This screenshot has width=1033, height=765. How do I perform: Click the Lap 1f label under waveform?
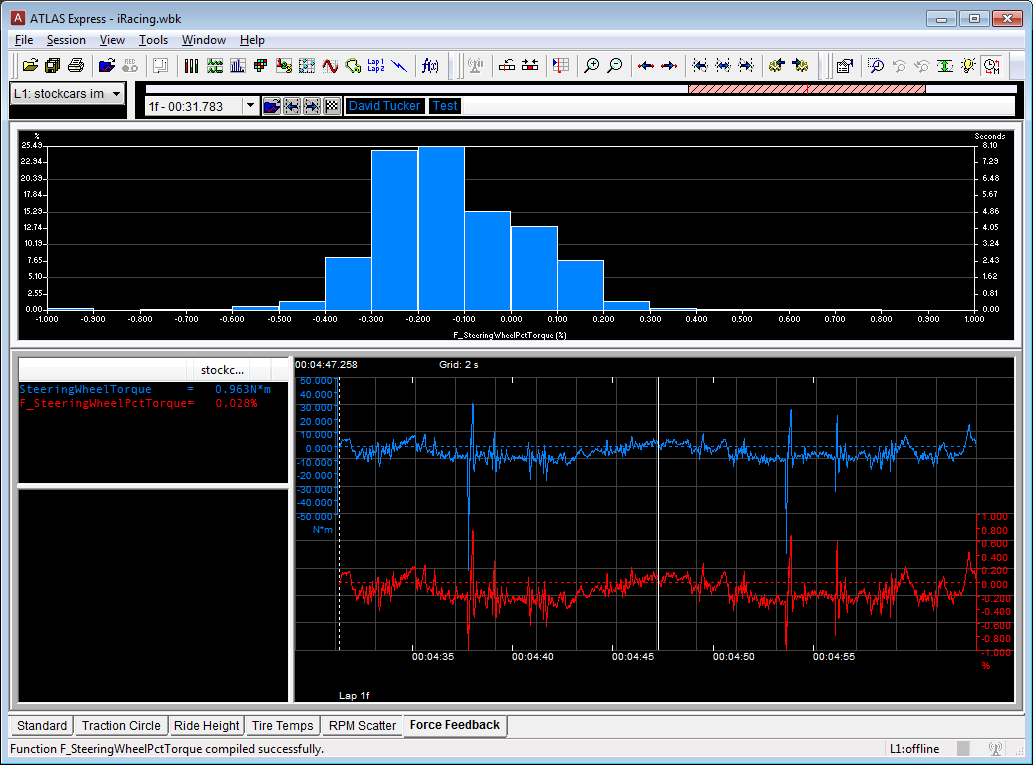tap(354, 695)
